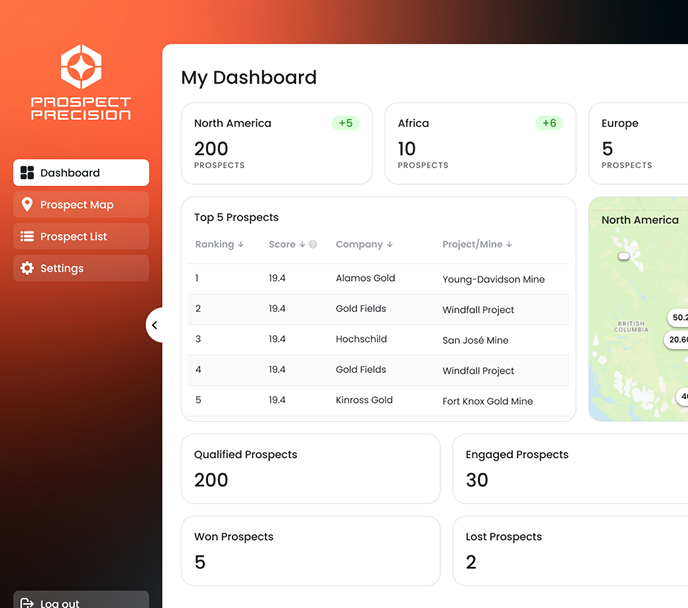Sort table by Score arrow
Screen dimensions: 688x608
coord(302,244)
